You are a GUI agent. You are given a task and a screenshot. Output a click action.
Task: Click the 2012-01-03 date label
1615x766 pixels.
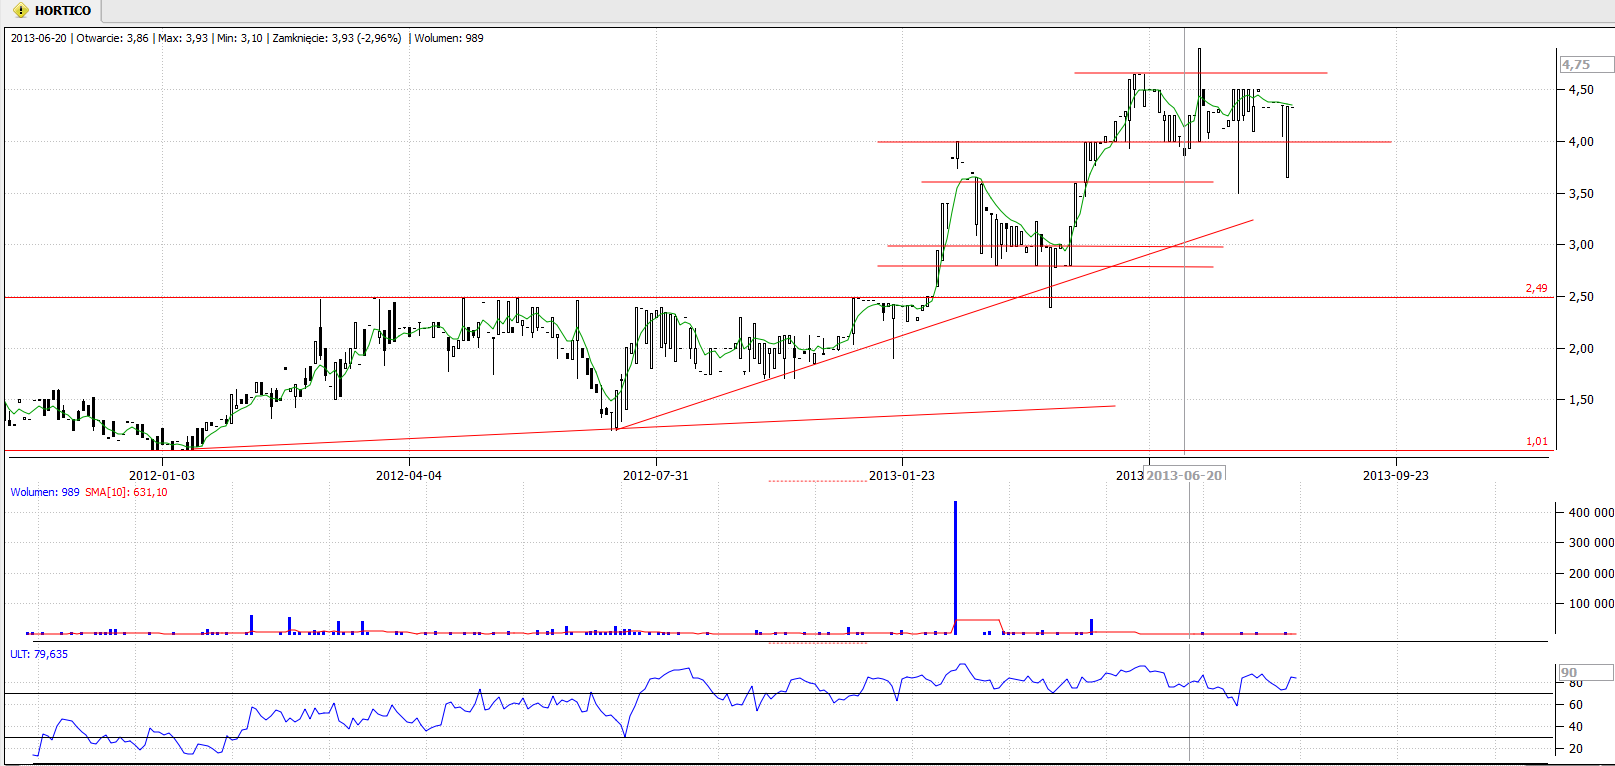pos(162,475)
